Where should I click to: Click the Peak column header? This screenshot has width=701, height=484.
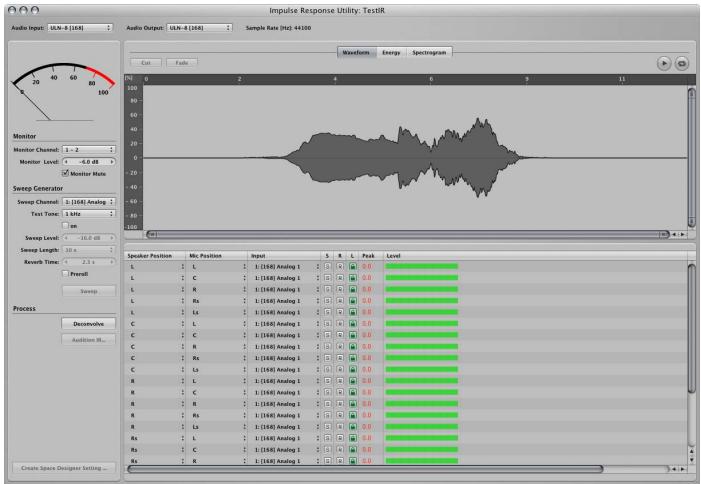372,256
